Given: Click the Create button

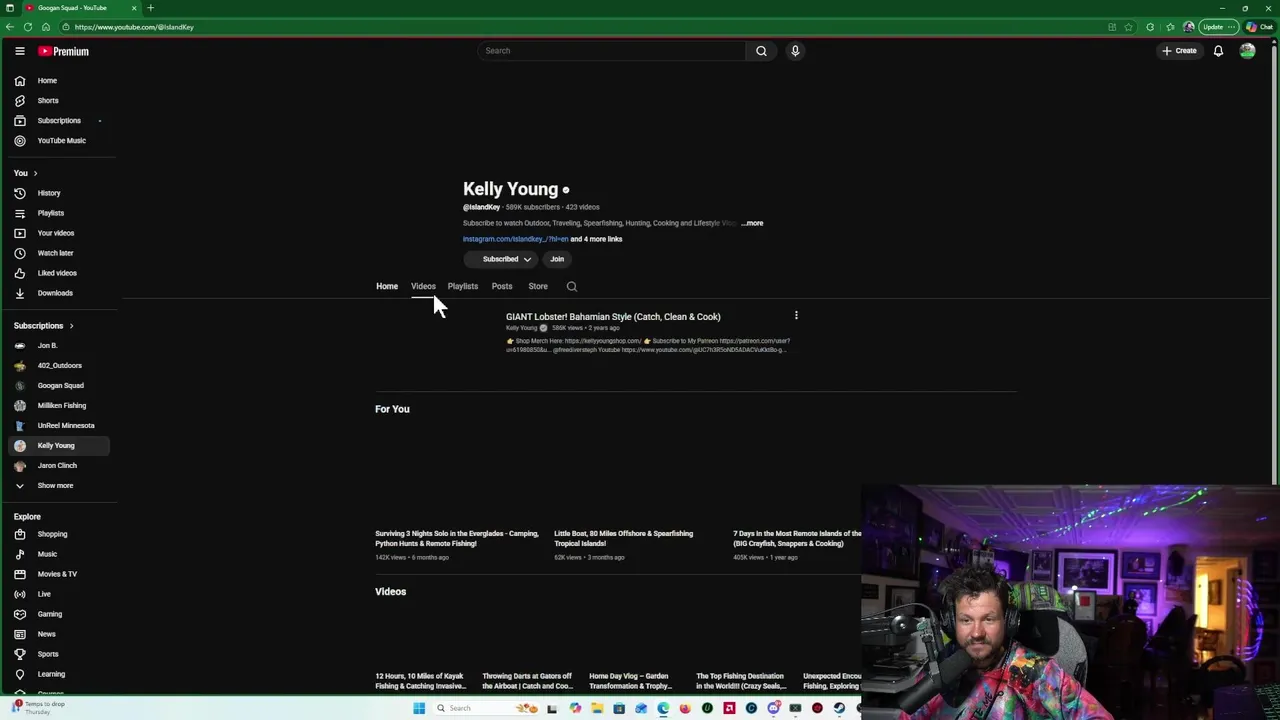Looking at the screenshot, I should pyautogui.click(x=1179, y=51).
